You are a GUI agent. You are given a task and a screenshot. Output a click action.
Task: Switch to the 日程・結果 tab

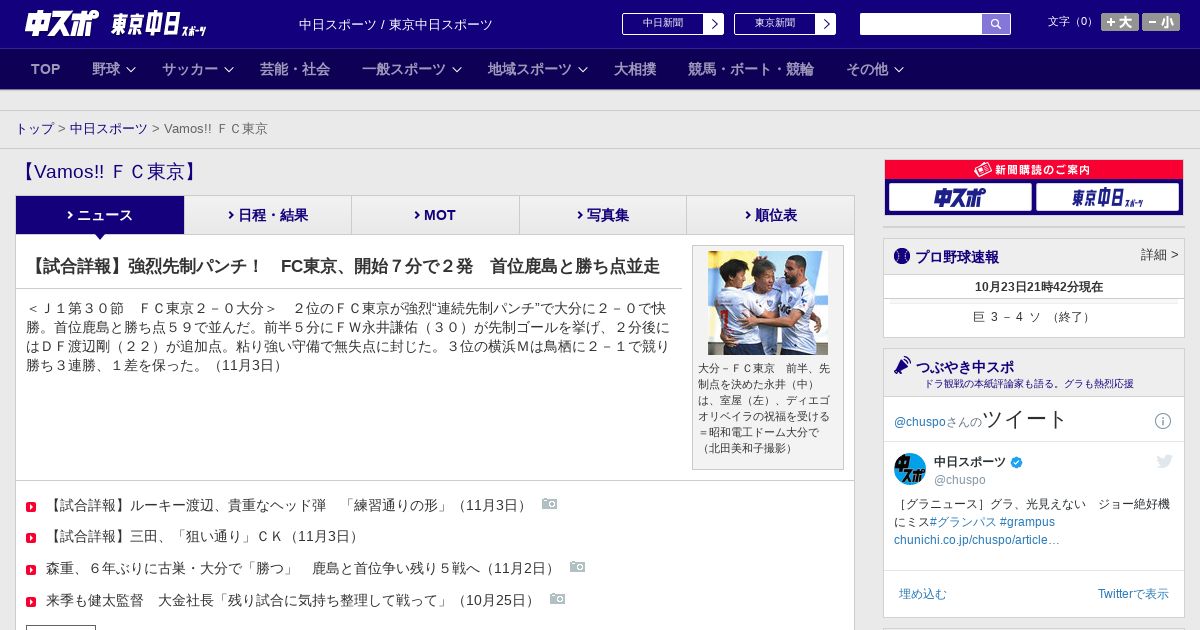tap(268, 215)
